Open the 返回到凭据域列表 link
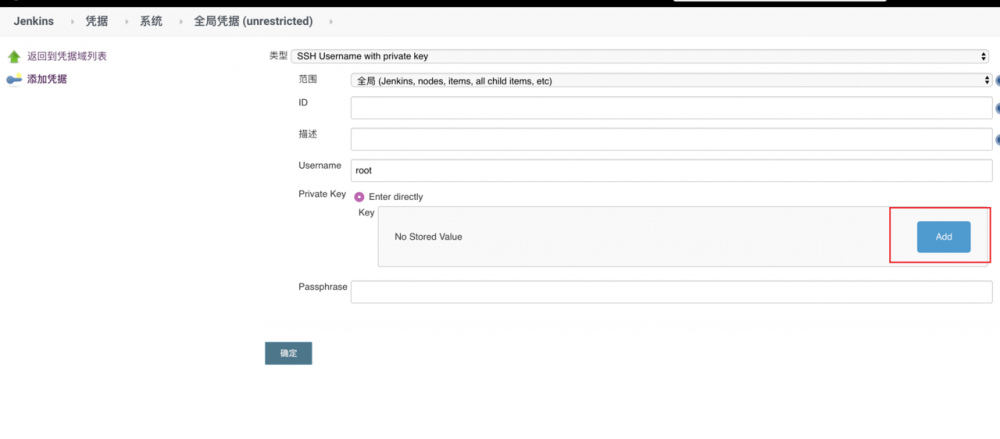The width and height of the screenshot is (1000, 439). pyautogui.click(x=67, y=56)
